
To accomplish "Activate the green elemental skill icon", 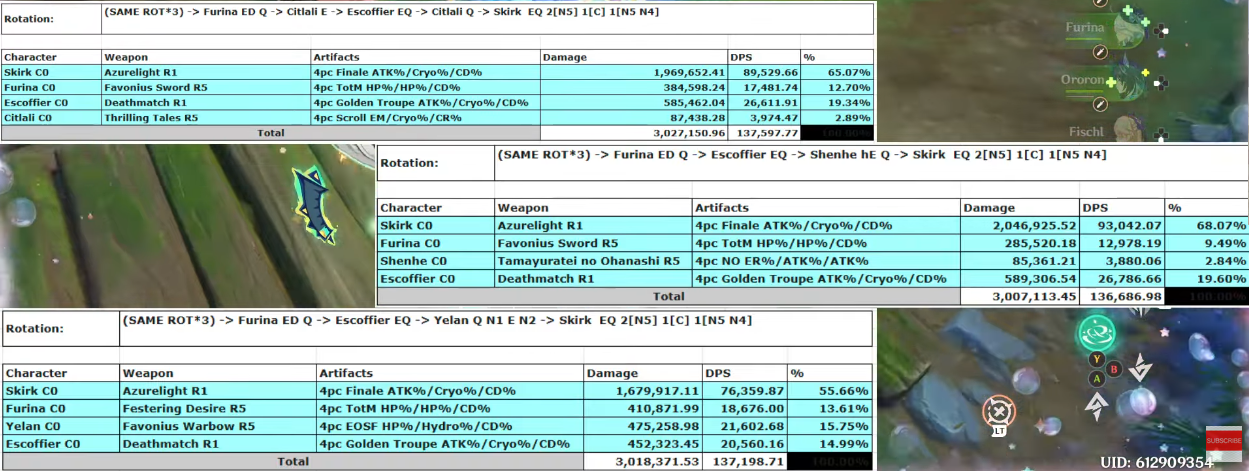I will click(1095, 332).
